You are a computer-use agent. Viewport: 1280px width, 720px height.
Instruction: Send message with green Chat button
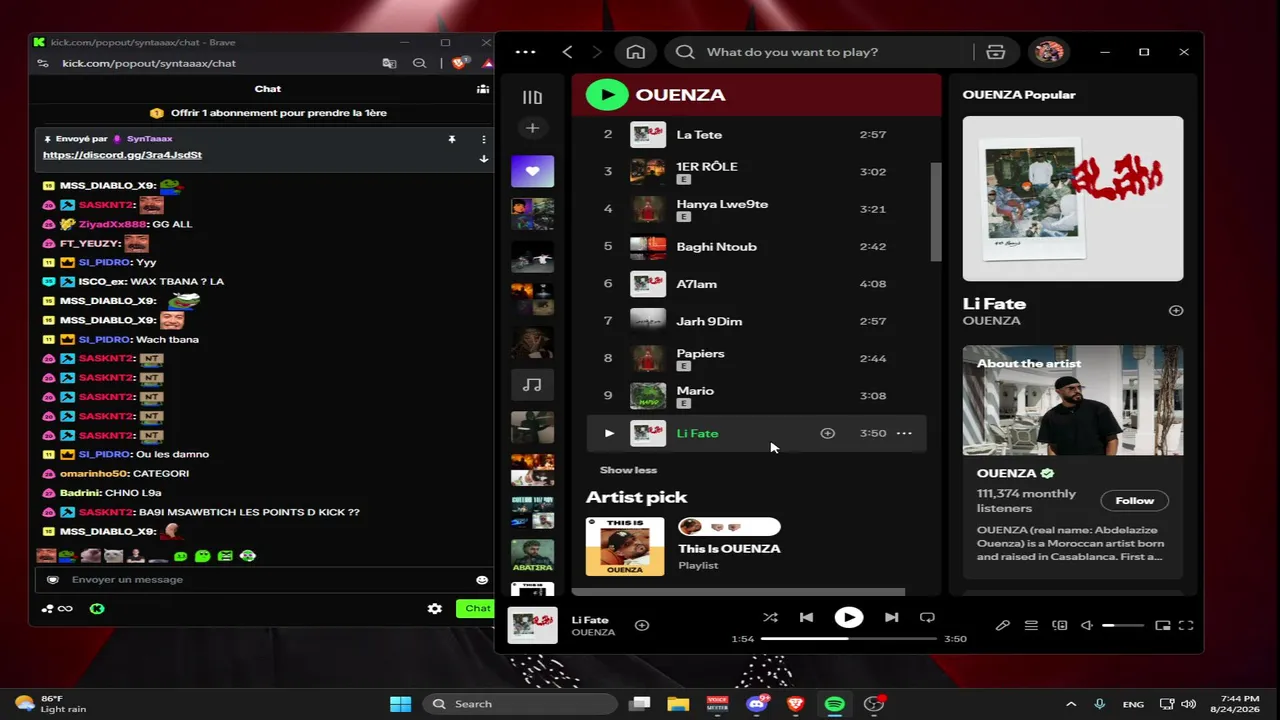click(x=476, y=608)
